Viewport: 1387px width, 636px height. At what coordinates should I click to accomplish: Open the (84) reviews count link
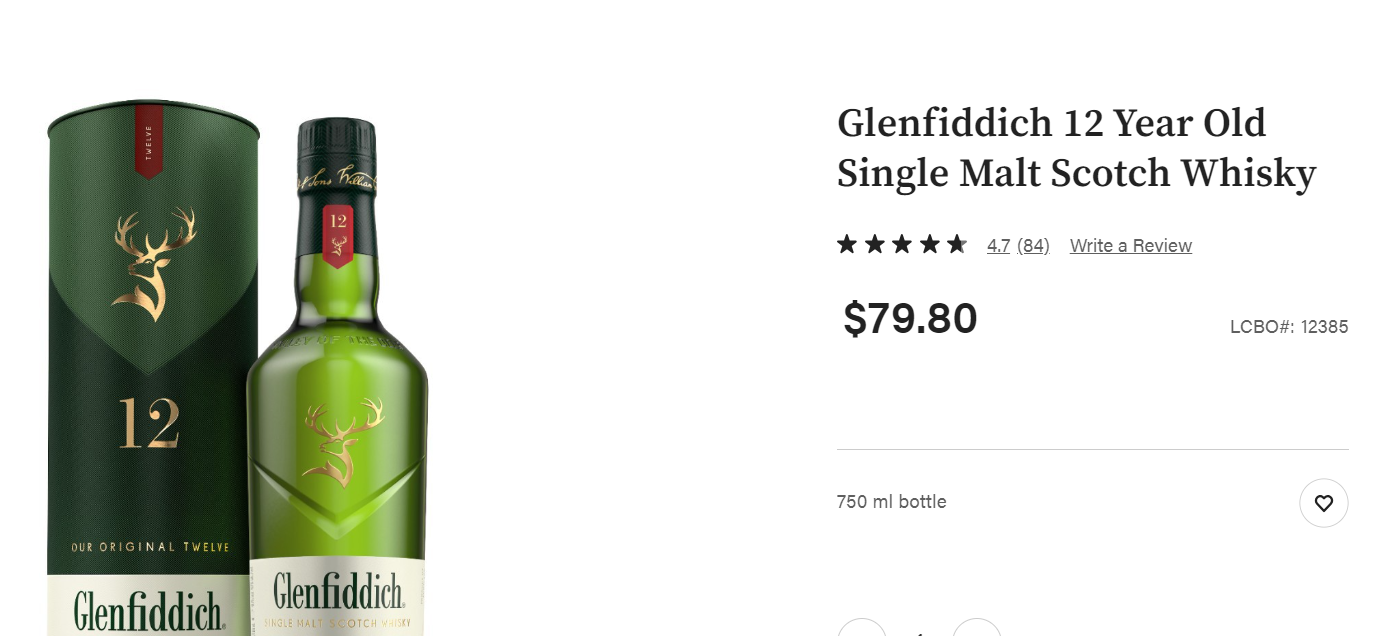1033,246
